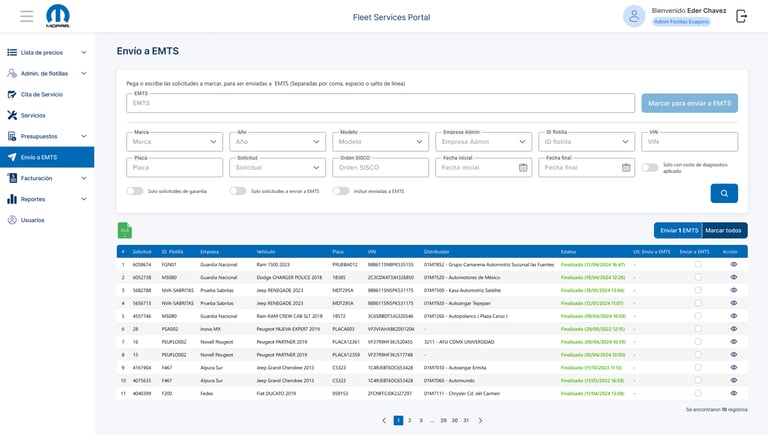
Task: Open Cita de Servicio in sidebar
Action: [41, 94]
